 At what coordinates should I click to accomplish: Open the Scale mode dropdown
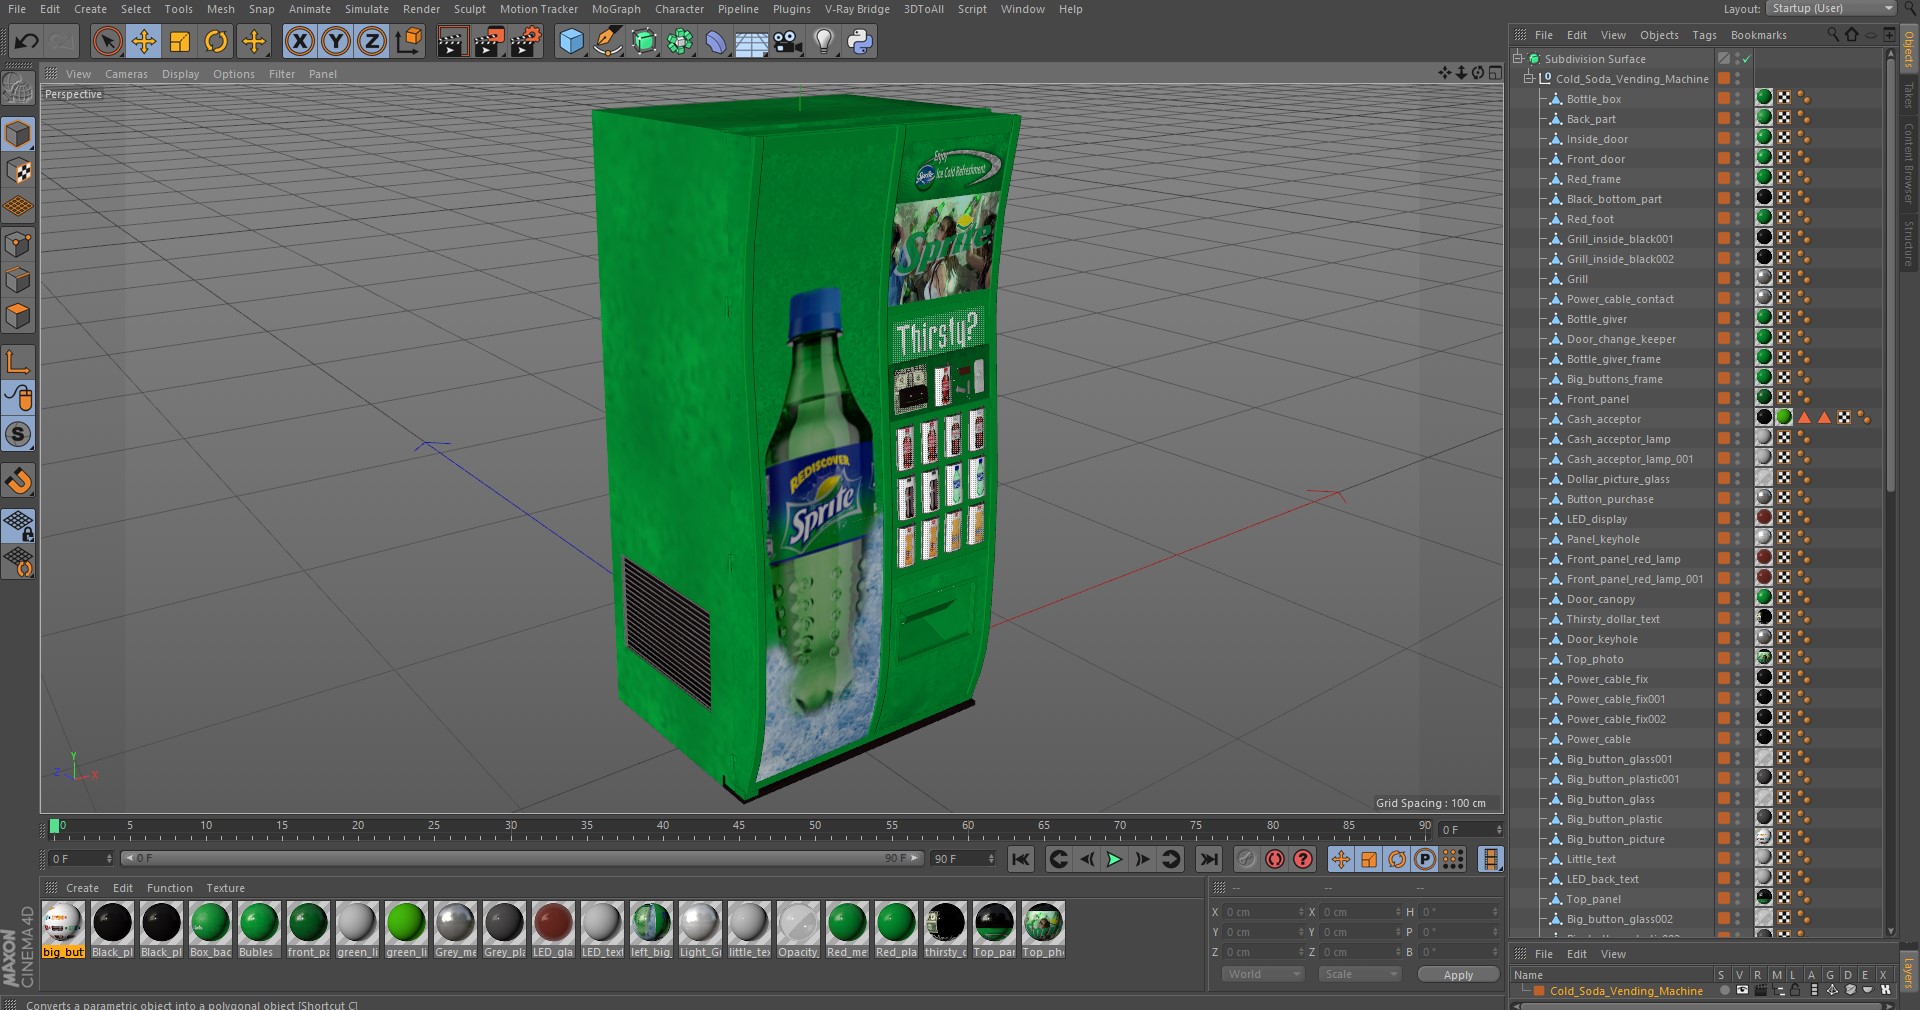click(1360, 974)
